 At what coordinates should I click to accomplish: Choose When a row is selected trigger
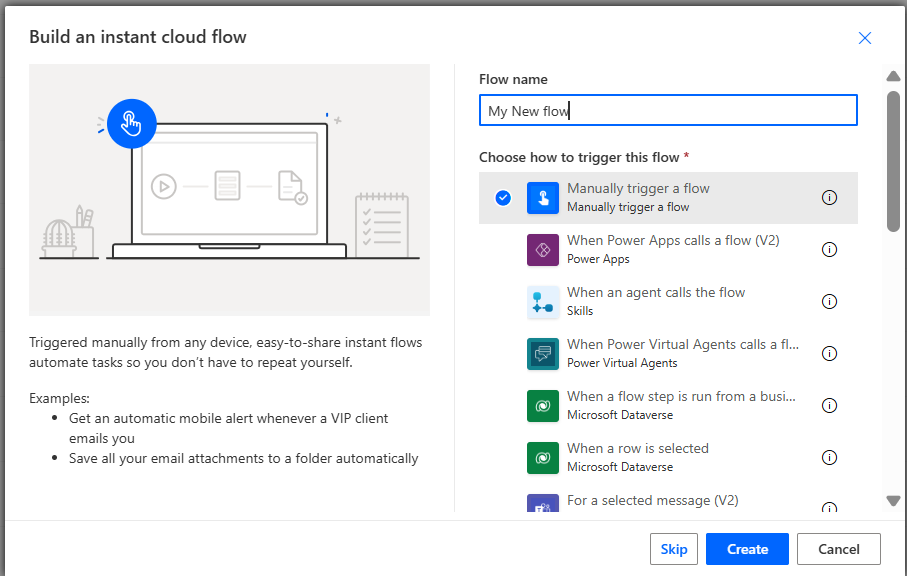[668, 458]
